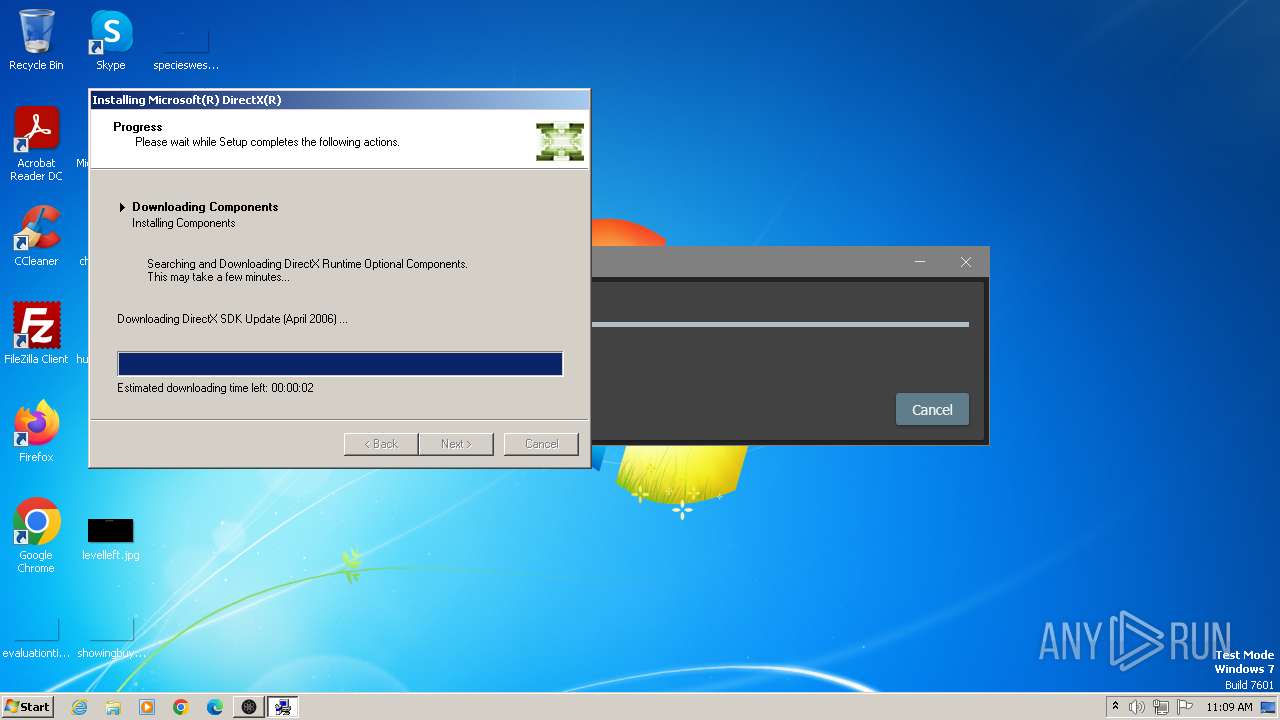Click Cancel in the dark background window
1280x720 pixels.
tap(932, 410)
